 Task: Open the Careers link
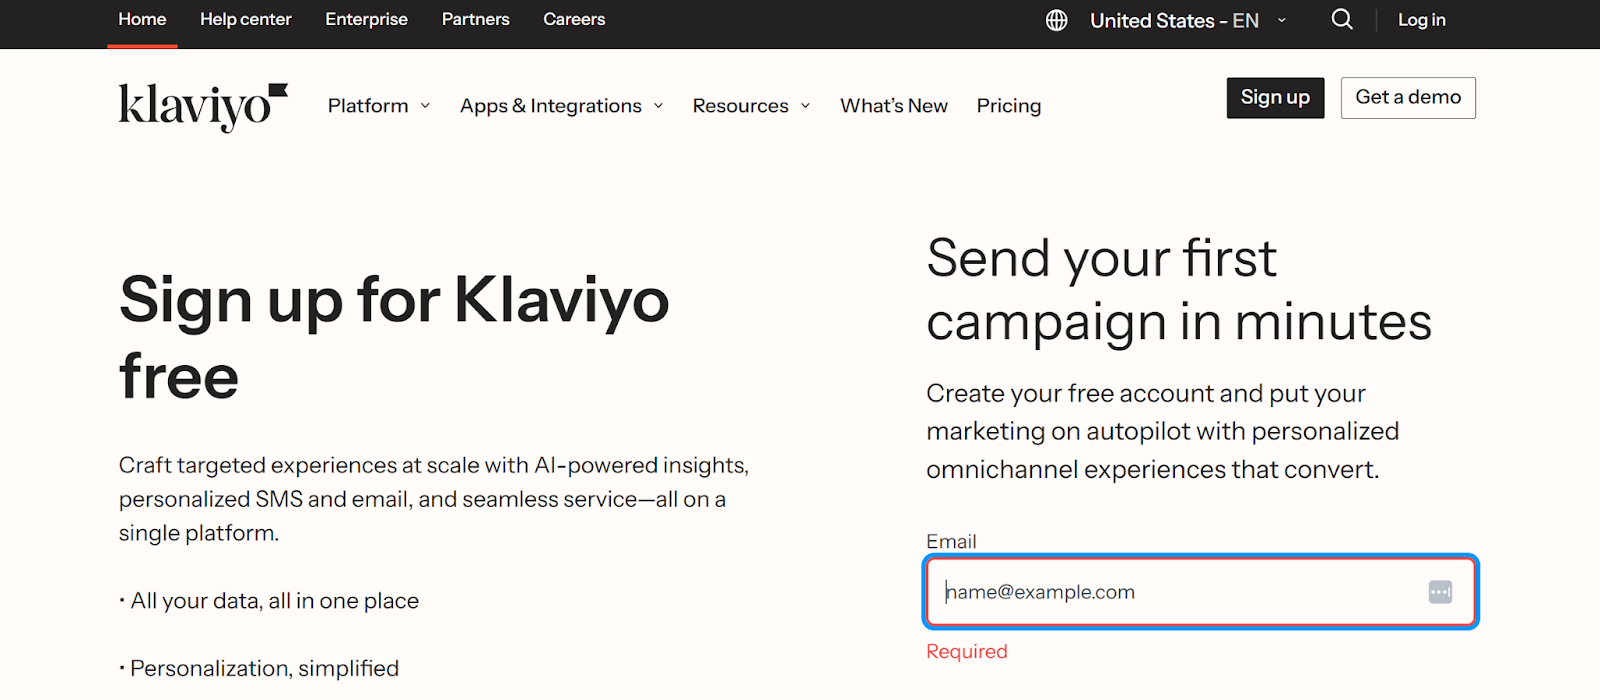(574, 20)
